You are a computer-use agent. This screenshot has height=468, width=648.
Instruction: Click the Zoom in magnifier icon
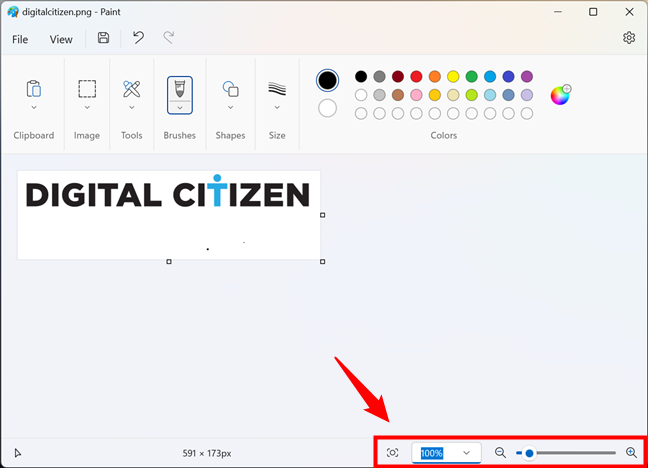click(x=631, y=453)
